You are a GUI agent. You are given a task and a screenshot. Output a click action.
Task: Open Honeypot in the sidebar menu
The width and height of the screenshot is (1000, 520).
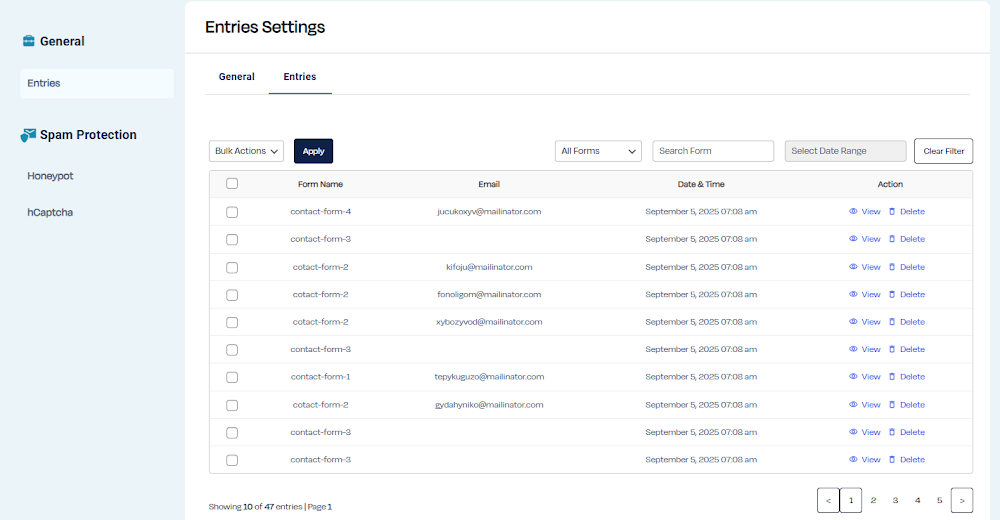(50, 176)
